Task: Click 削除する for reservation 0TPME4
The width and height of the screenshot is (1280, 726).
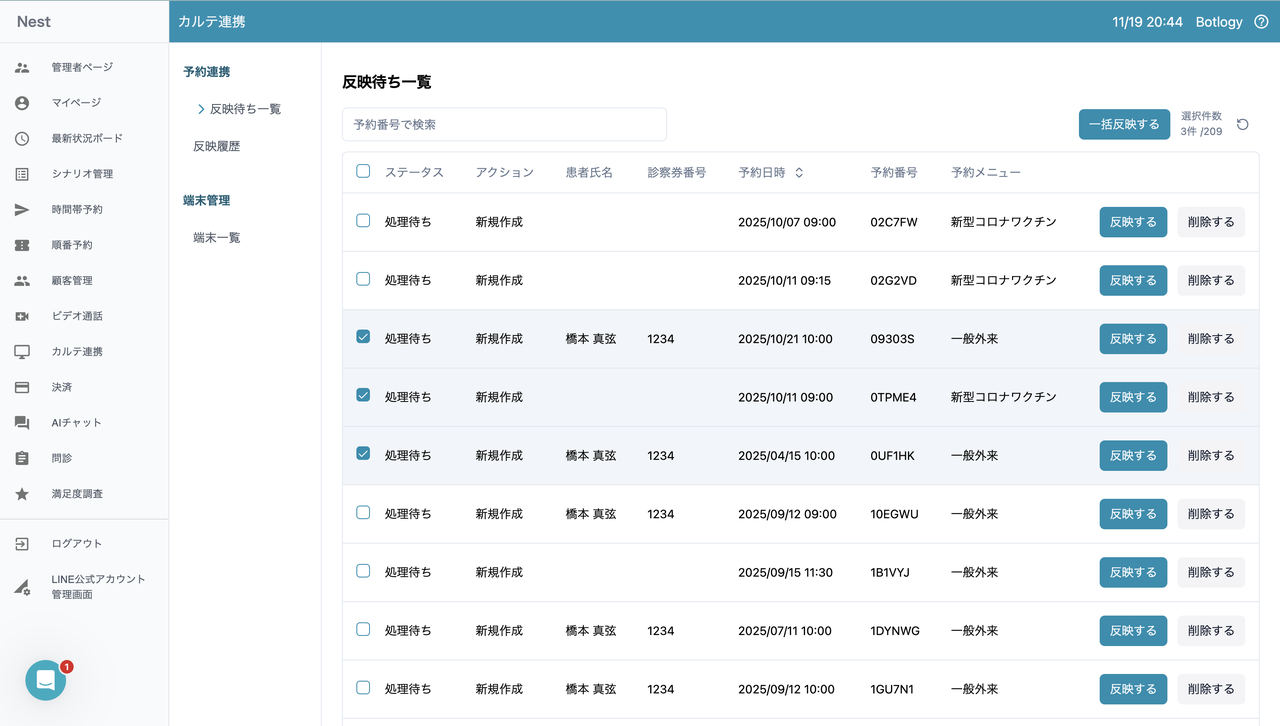Action: [x=1211, y=397]
